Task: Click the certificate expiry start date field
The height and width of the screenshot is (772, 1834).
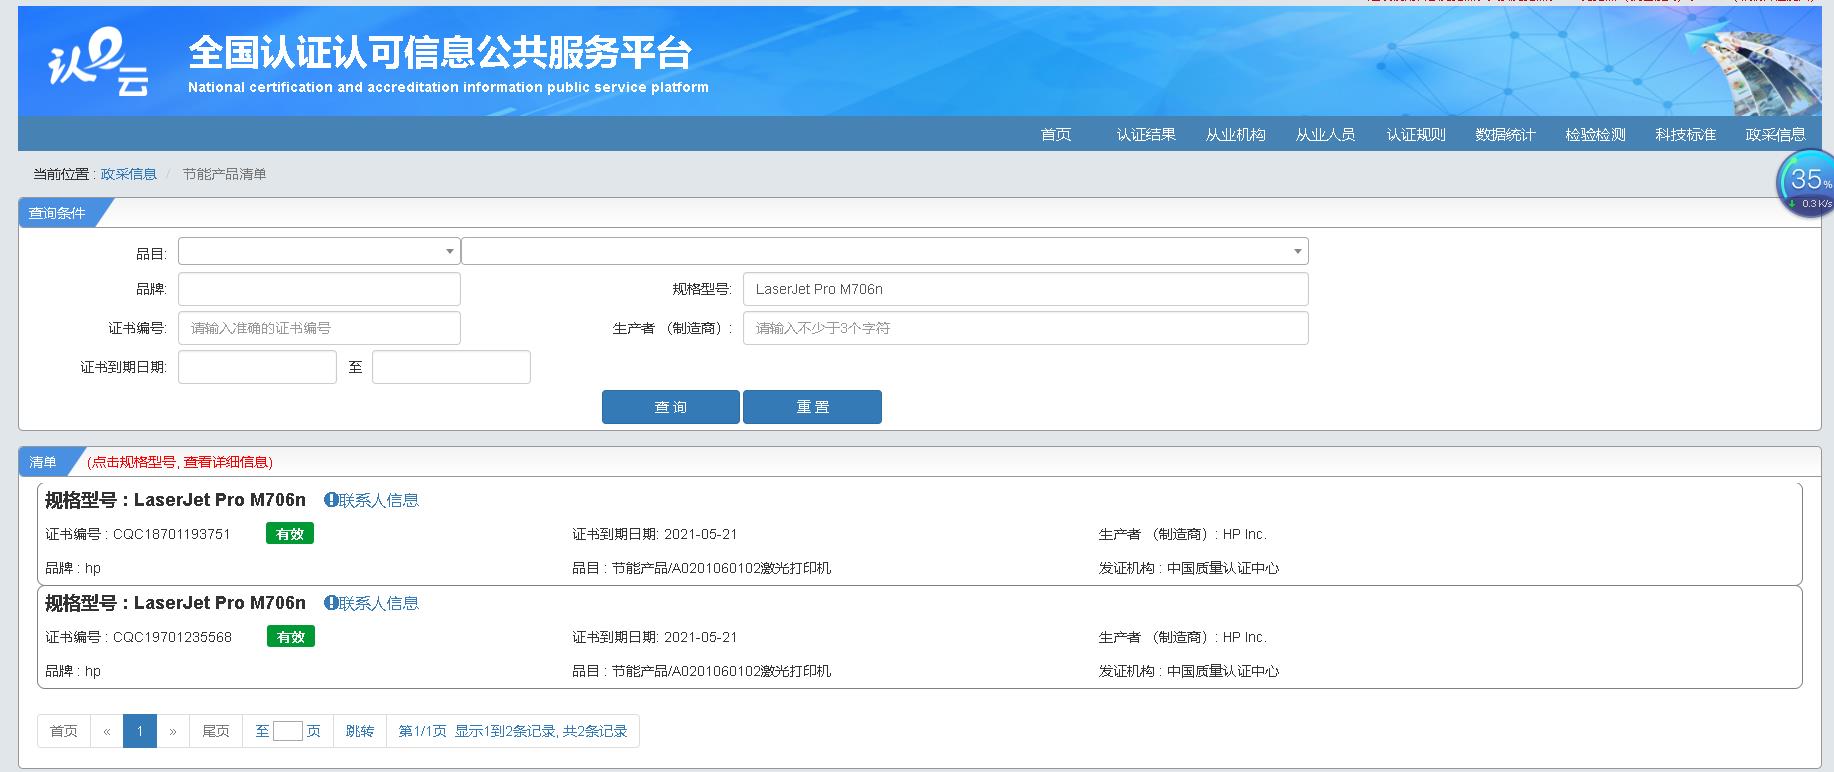Action: click(257, 367)
